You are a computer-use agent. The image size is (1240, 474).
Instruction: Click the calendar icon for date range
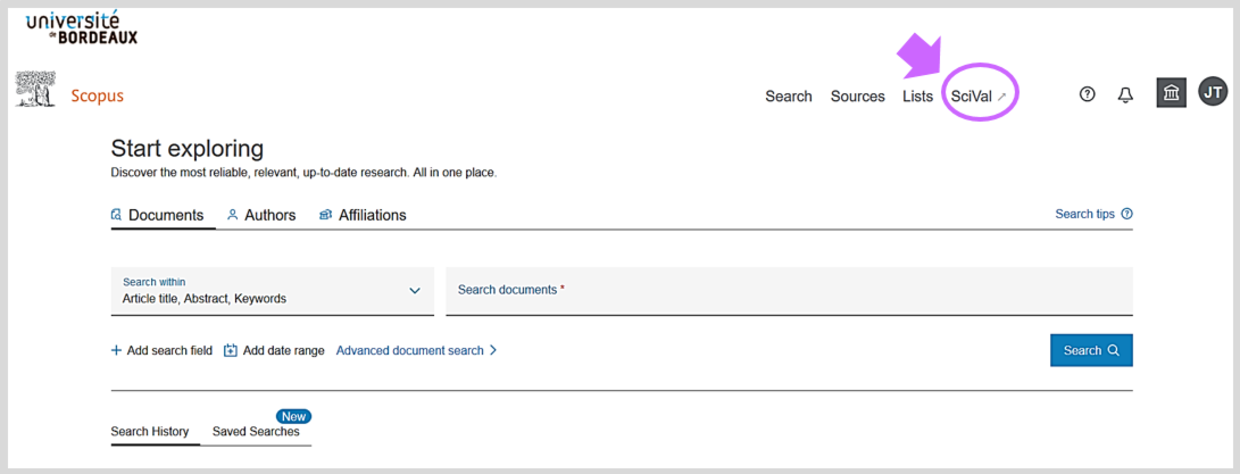point(230,351)
